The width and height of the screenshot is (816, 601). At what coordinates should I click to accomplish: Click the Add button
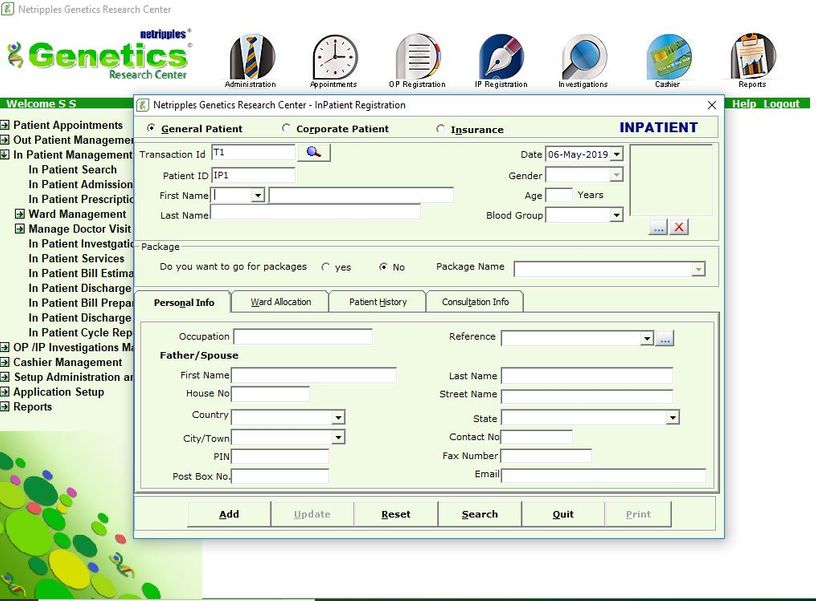click(229, 514)
